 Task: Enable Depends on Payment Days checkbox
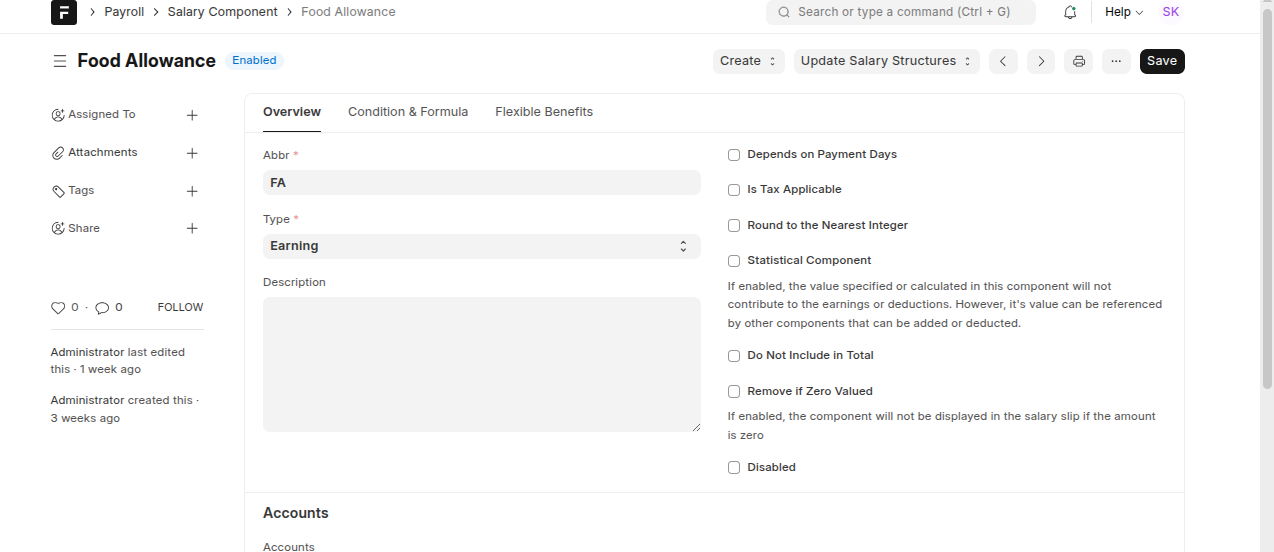734,155
